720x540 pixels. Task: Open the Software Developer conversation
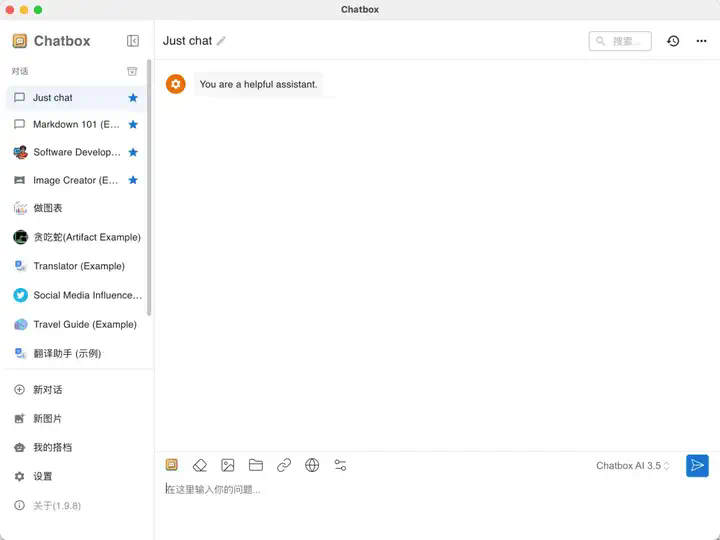tap(76, 152)
